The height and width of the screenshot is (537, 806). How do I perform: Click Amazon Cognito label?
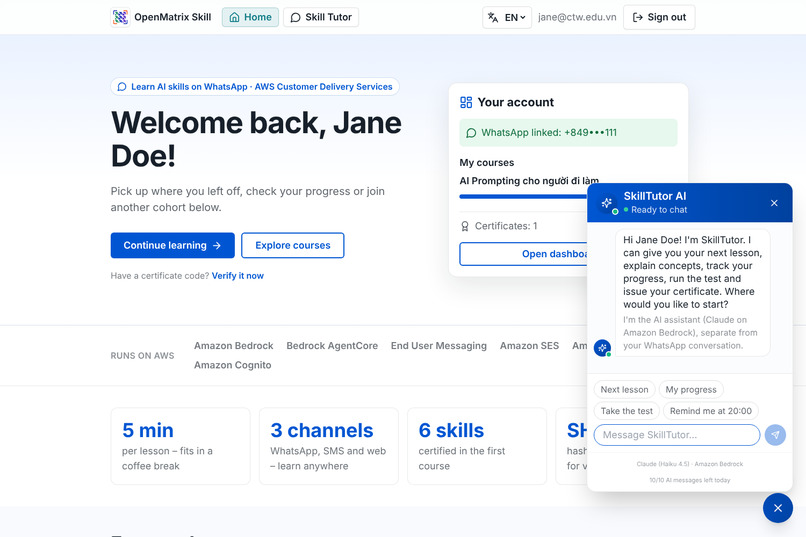click(x=232, y=365)
